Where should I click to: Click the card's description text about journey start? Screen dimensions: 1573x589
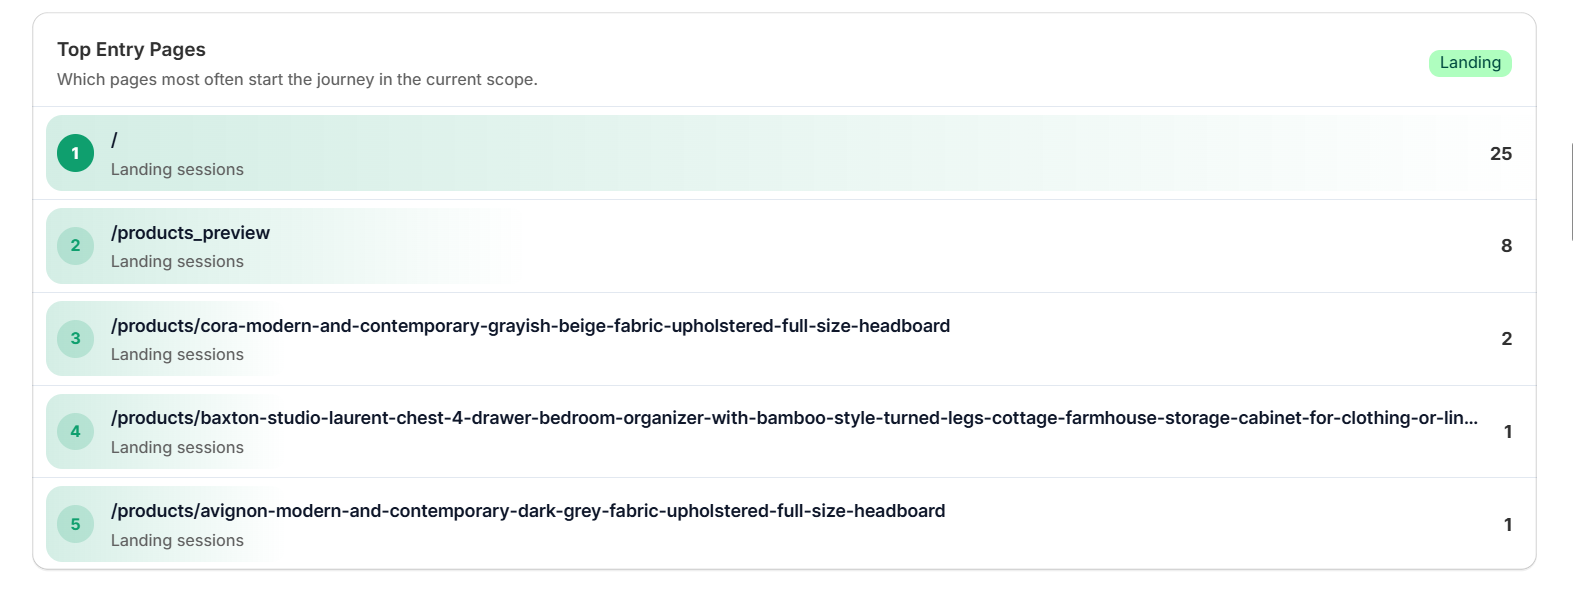[x=297, y=80]
